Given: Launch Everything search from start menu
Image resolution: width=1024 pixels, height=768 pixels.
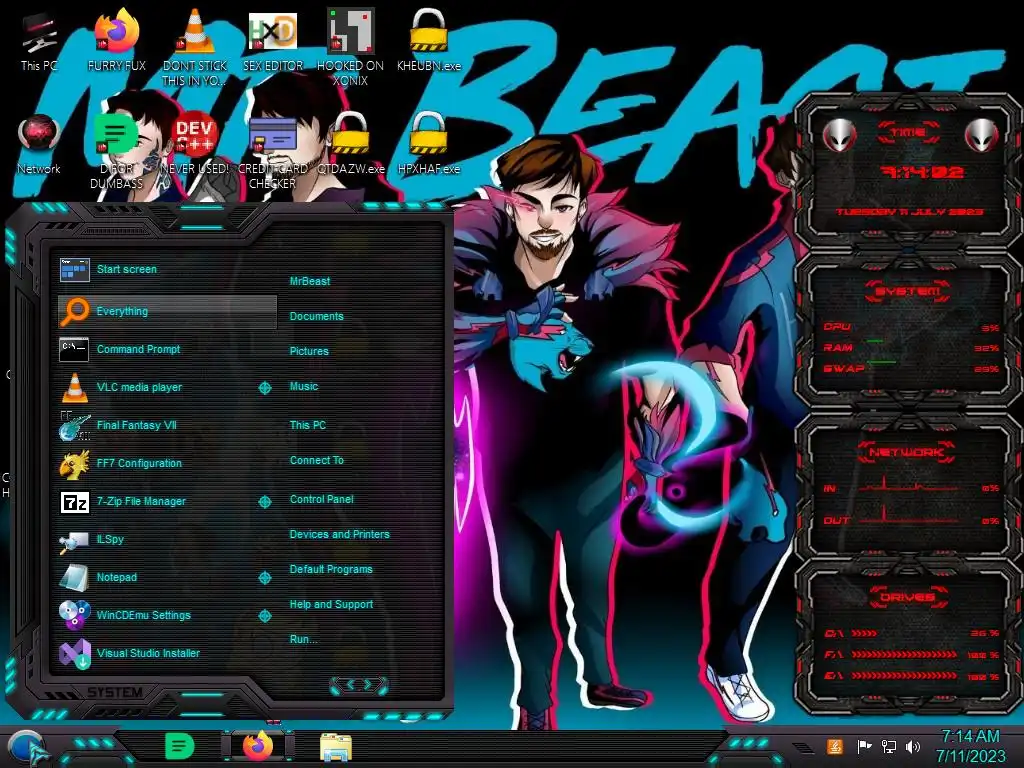Looking at the screenshot, I should (167, 312).
